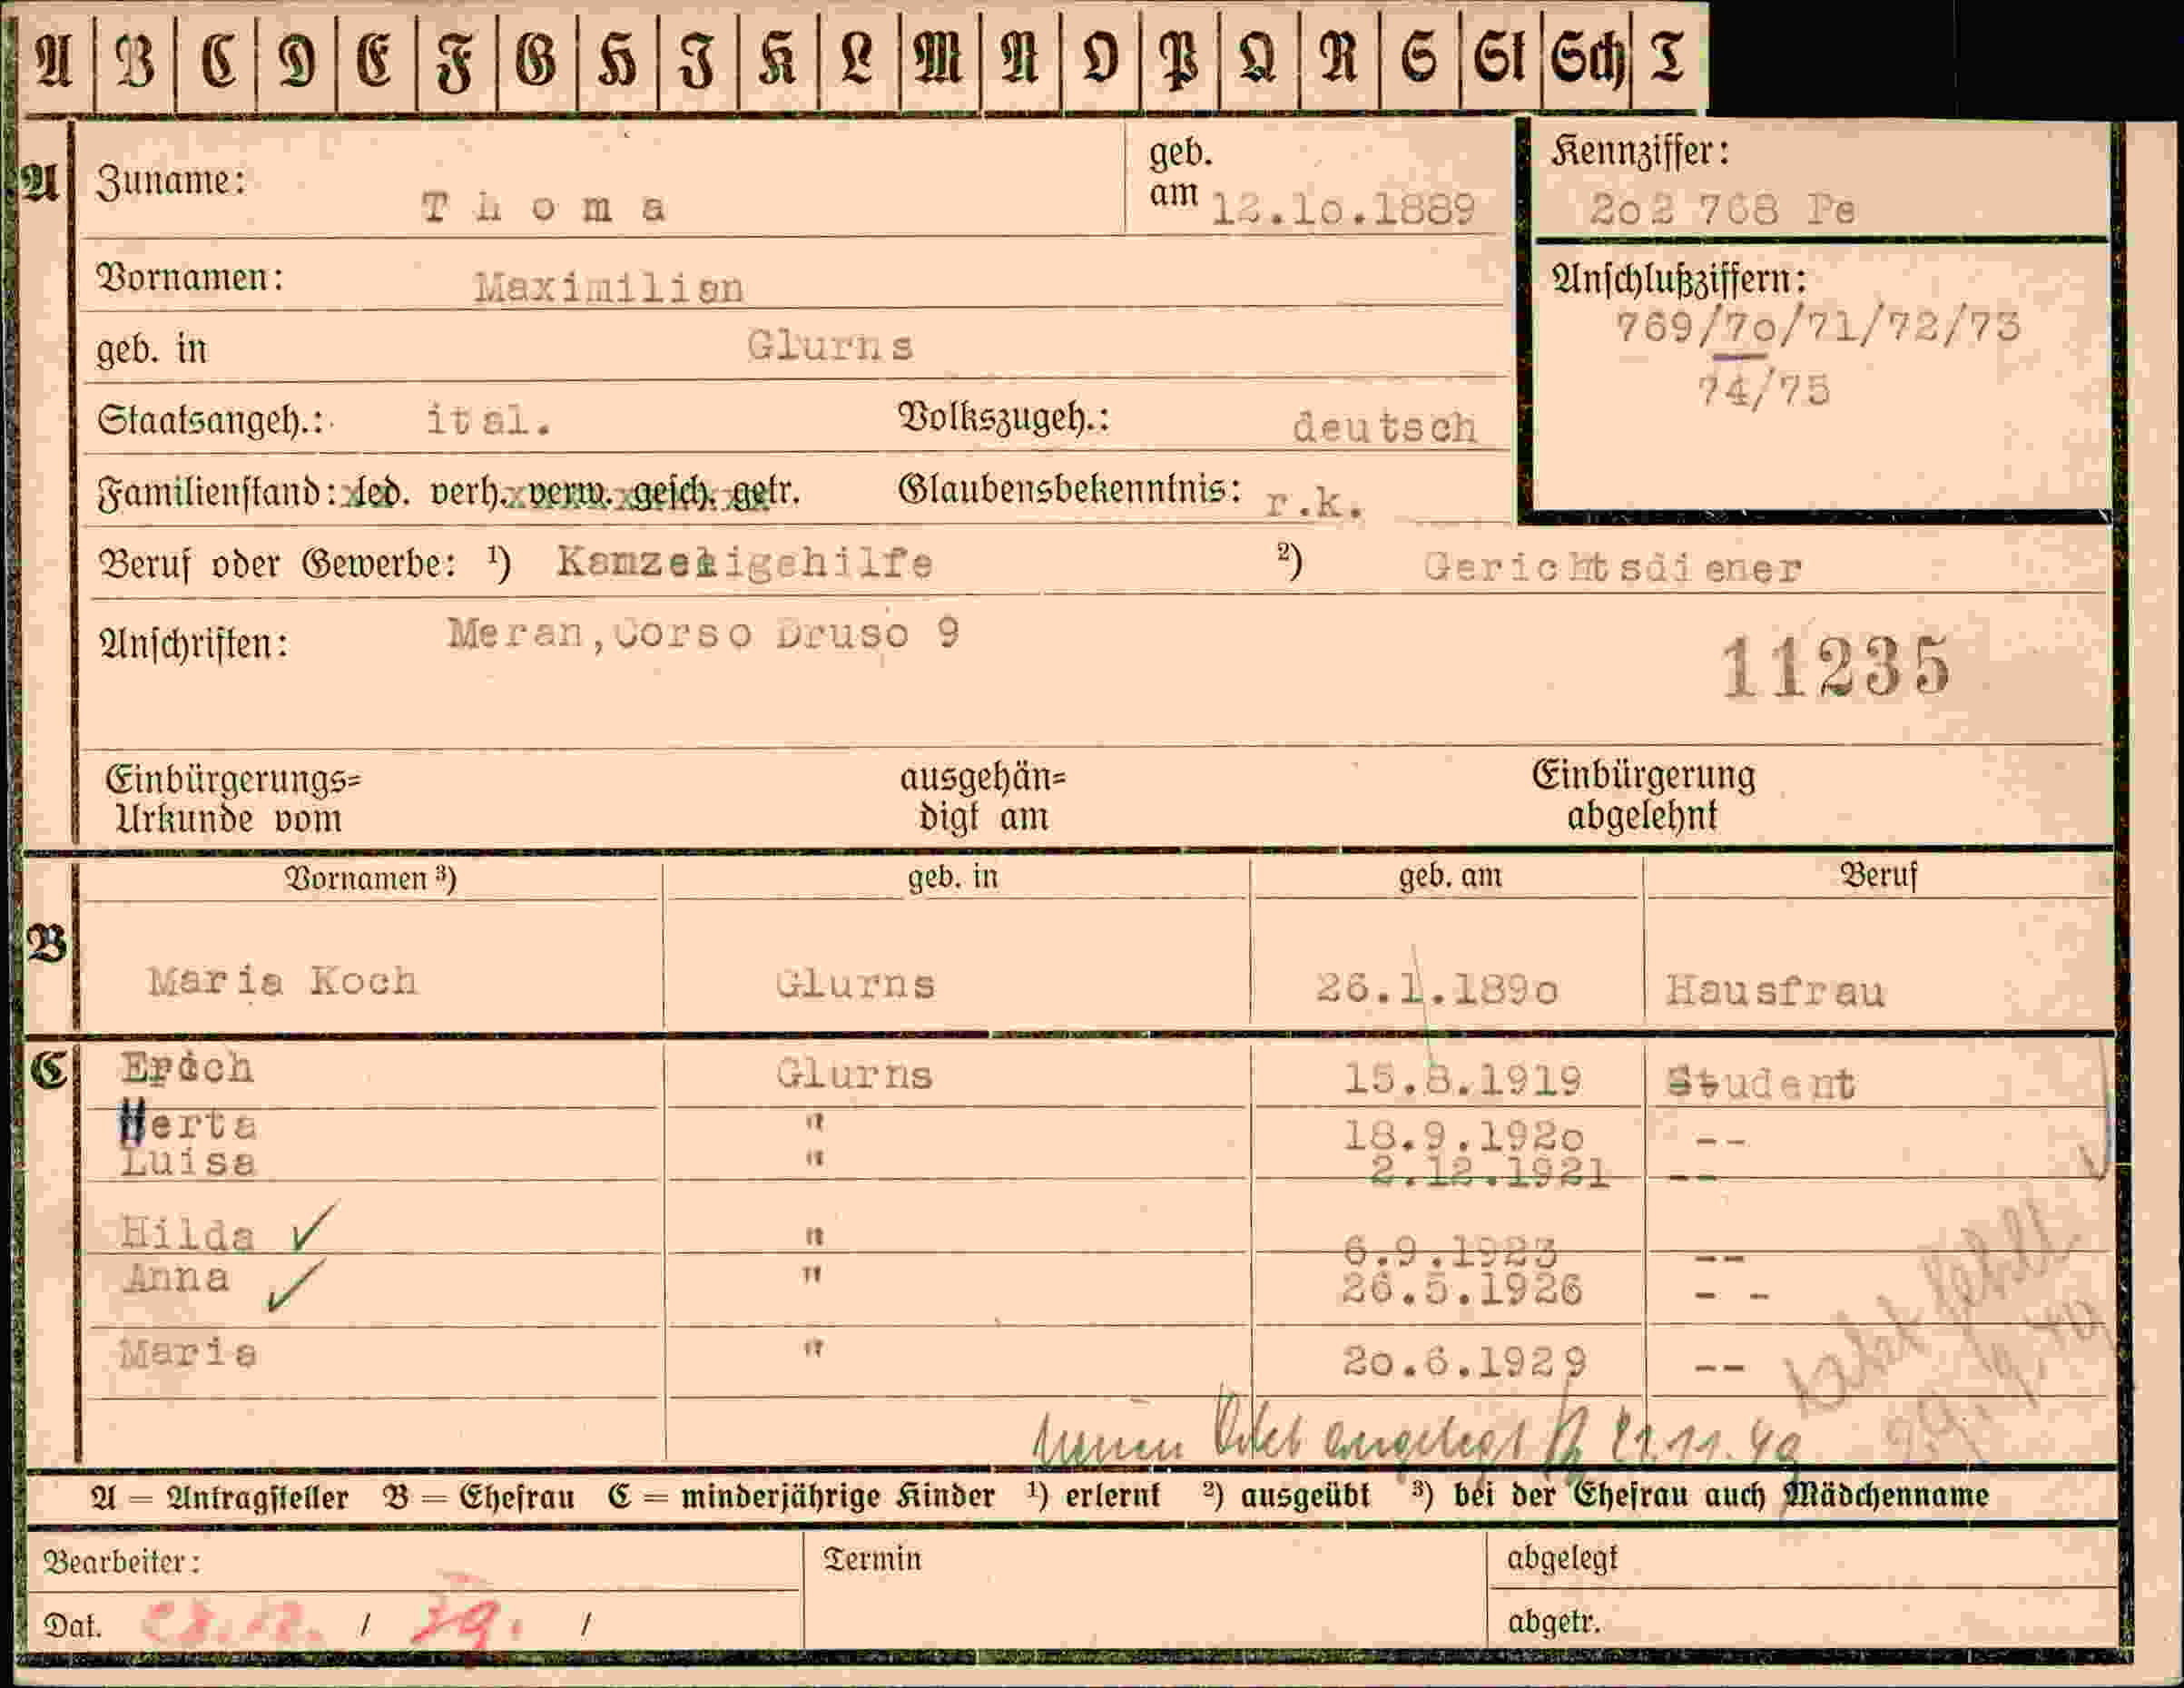2184x1688 pixels.
Task: Click the child name 'Hilda'
Action: pyautogui.click(x=187, y=1234)
